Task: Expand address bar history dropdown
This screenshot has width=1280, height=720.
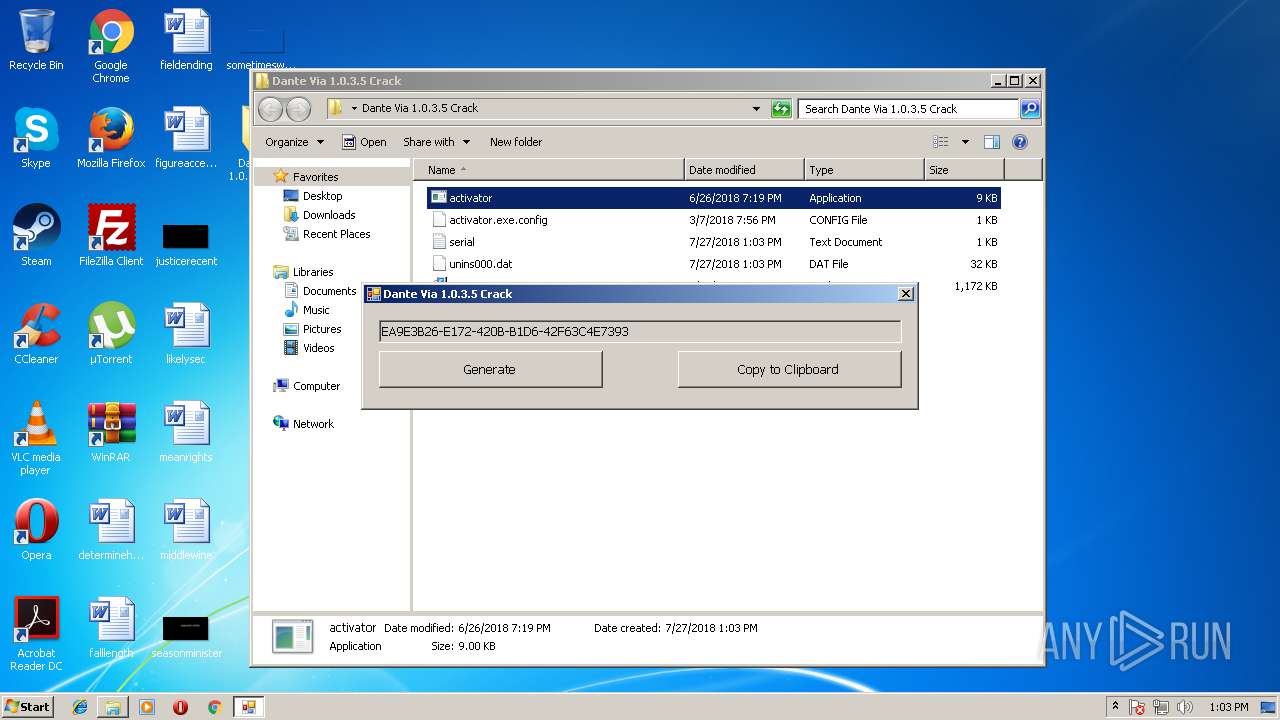Action: coord(756,109)
